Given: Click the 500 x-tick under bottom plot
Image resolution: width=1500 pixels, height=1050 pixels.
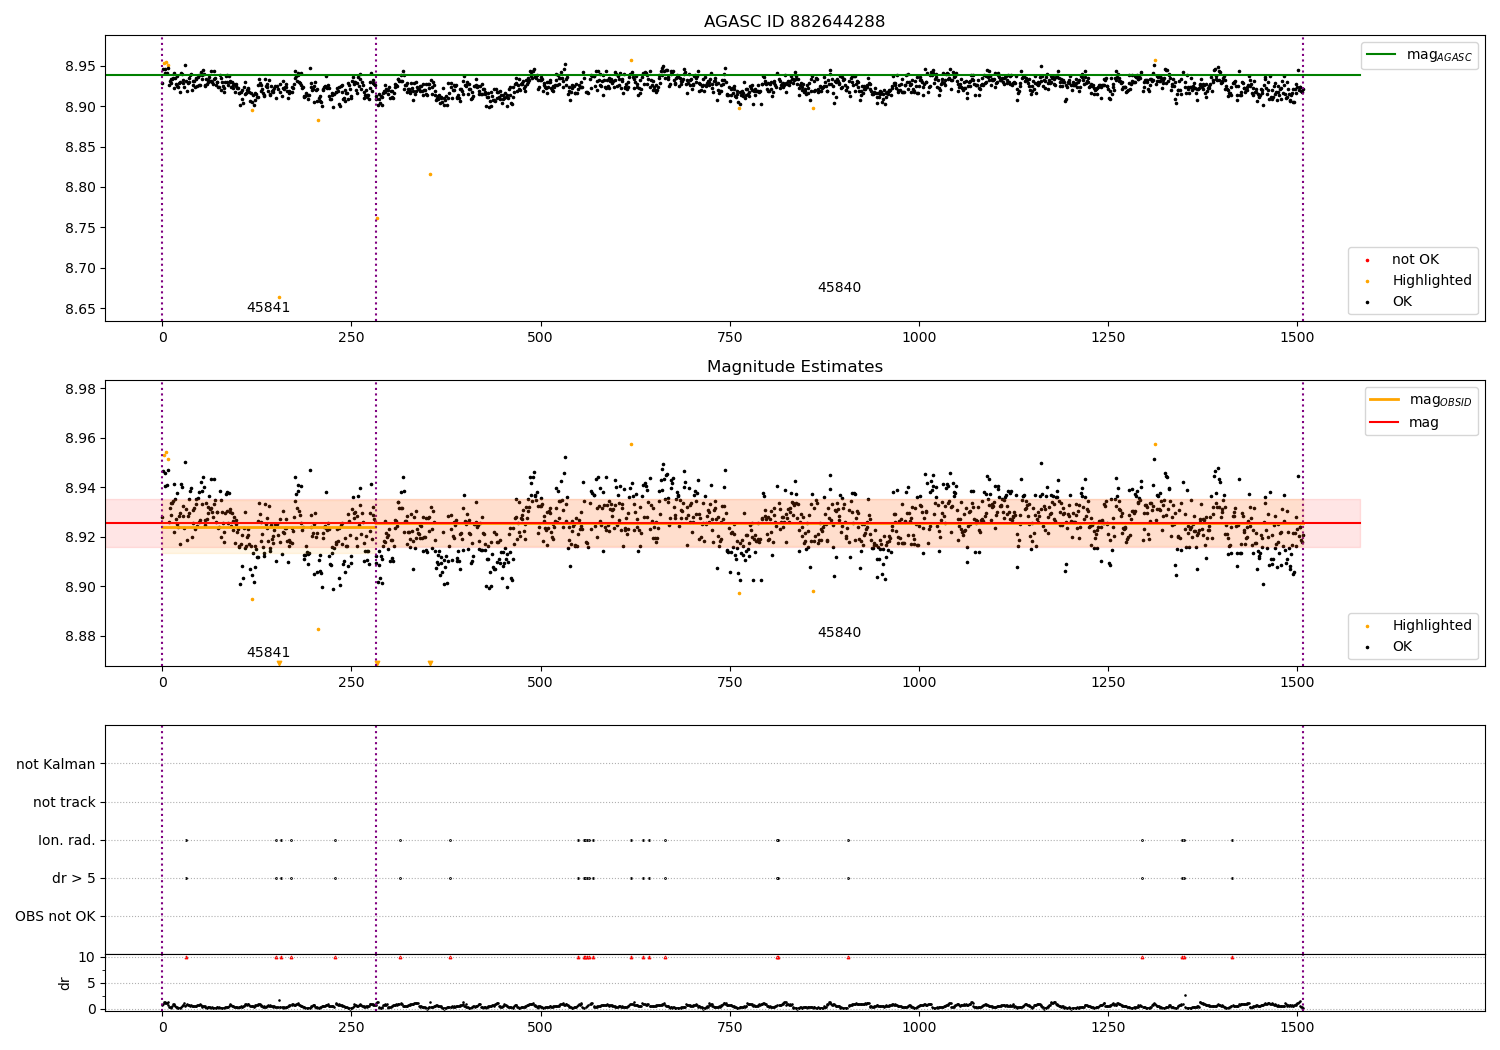Looking at the screenshot, I should (540, 1027).
